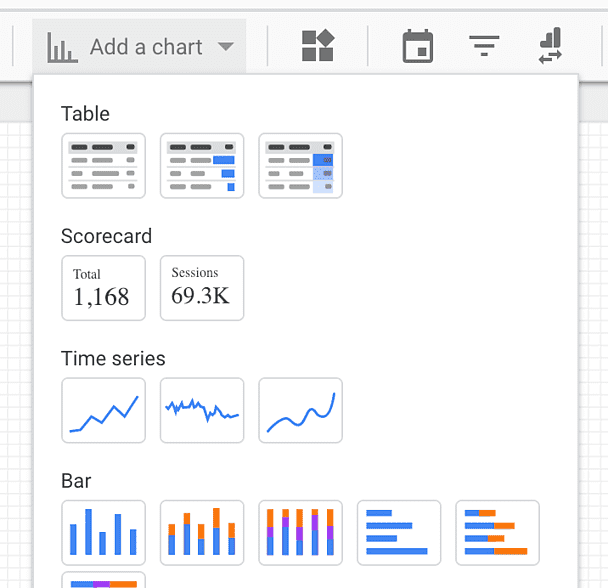Insert a column chart
Image resolution: width=608 pixels, height=588 pixels.
104,533
